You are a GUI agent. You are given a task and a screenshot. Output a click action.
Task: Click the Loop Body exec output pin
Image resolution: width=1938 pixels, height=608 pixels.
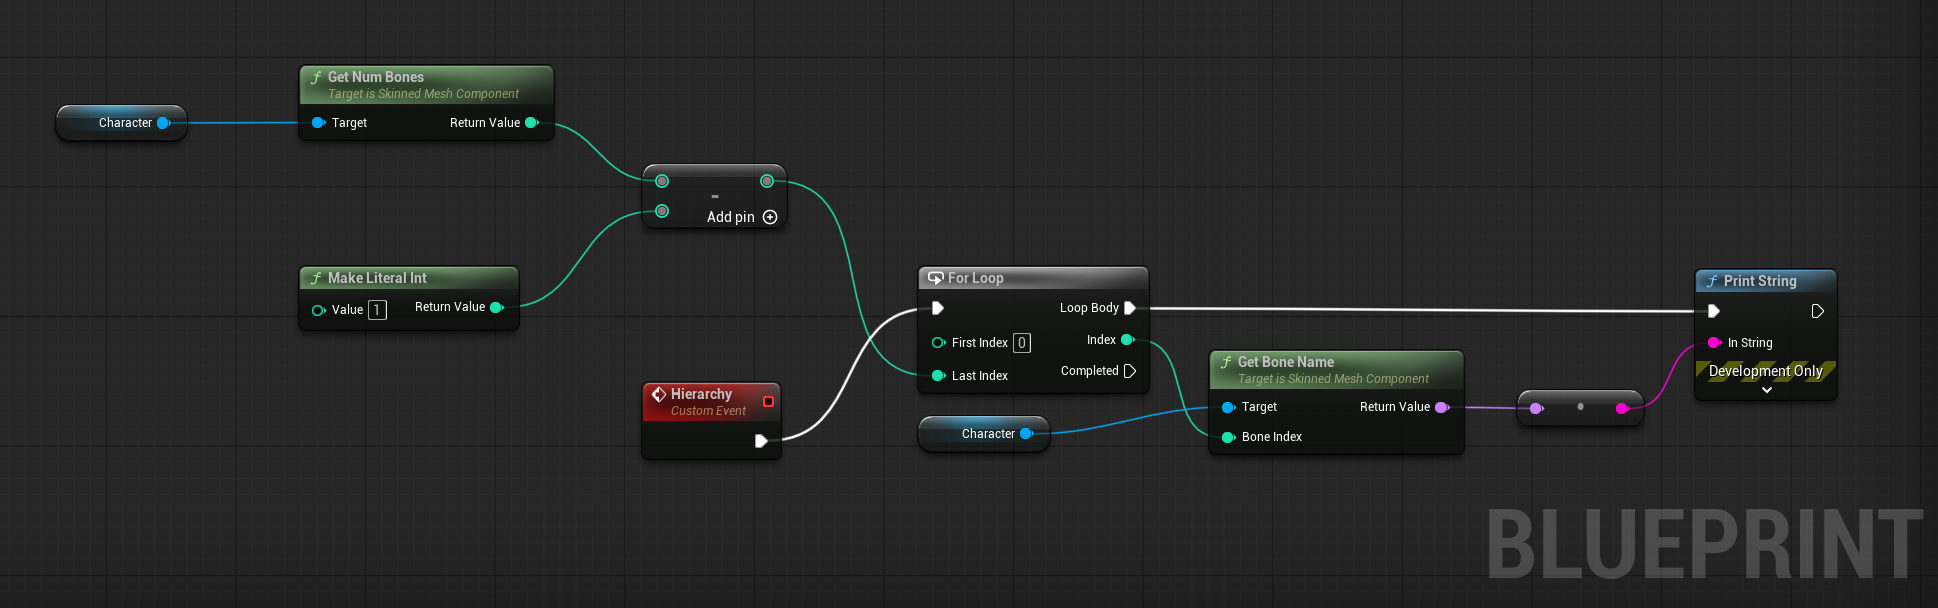[x=1130, y=308]
